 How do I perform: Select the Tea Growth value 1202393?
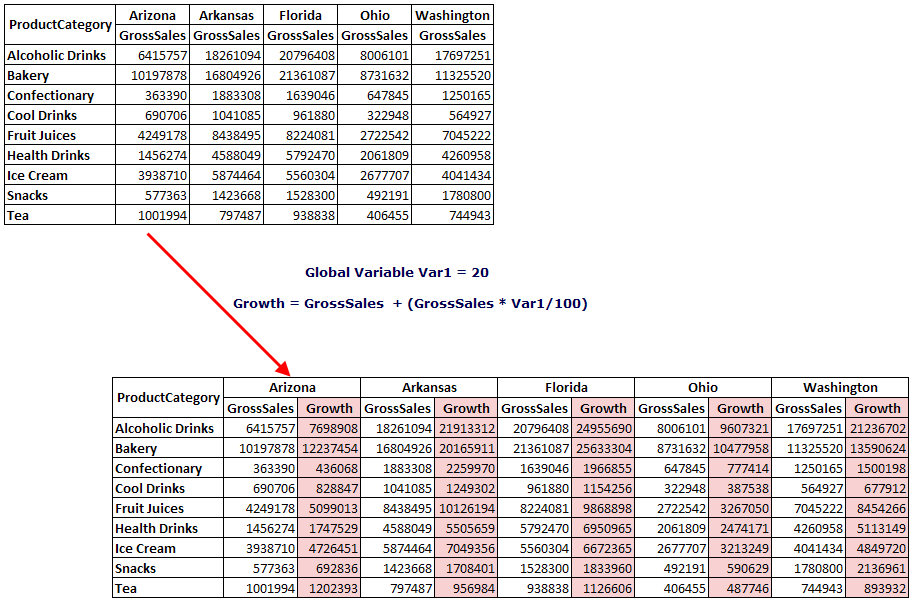(329, 588)
